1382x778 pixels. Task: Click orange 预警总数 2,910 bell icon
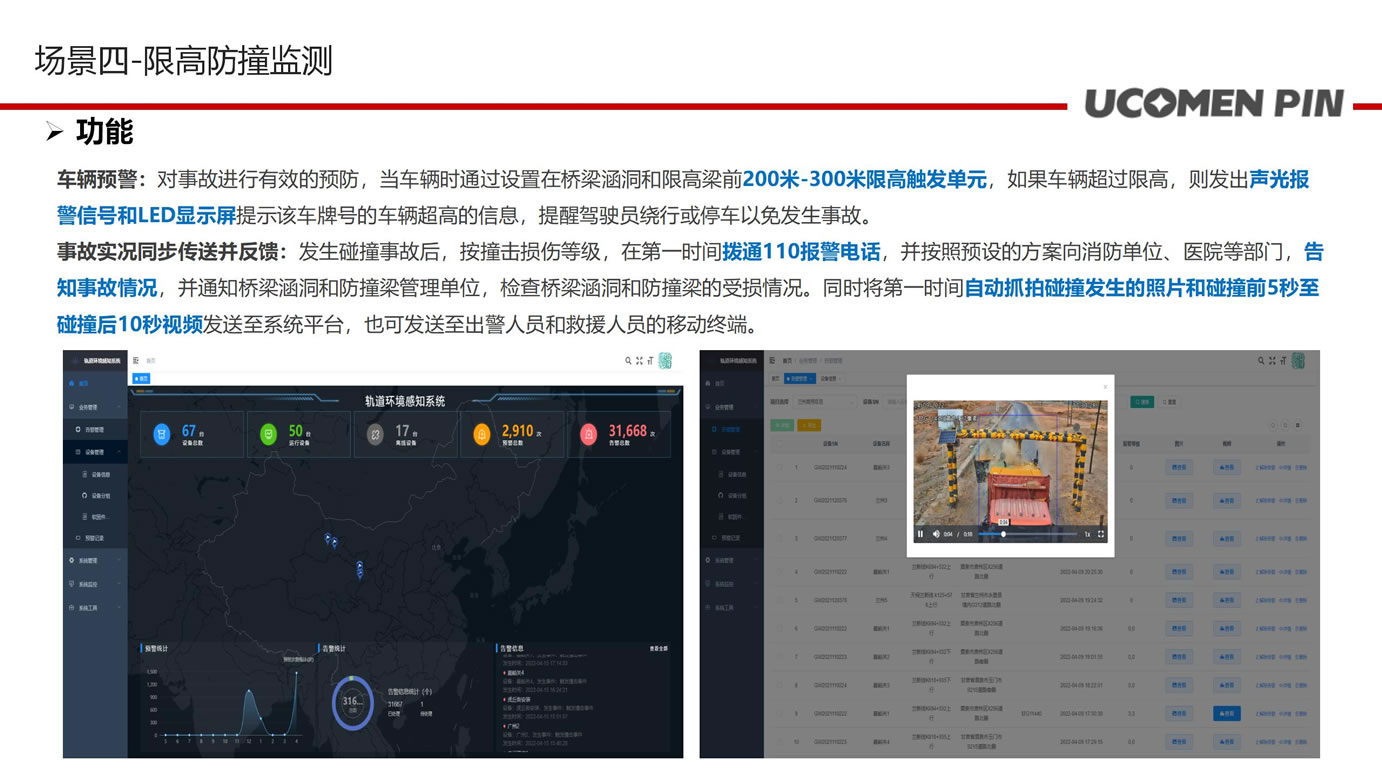482,434
